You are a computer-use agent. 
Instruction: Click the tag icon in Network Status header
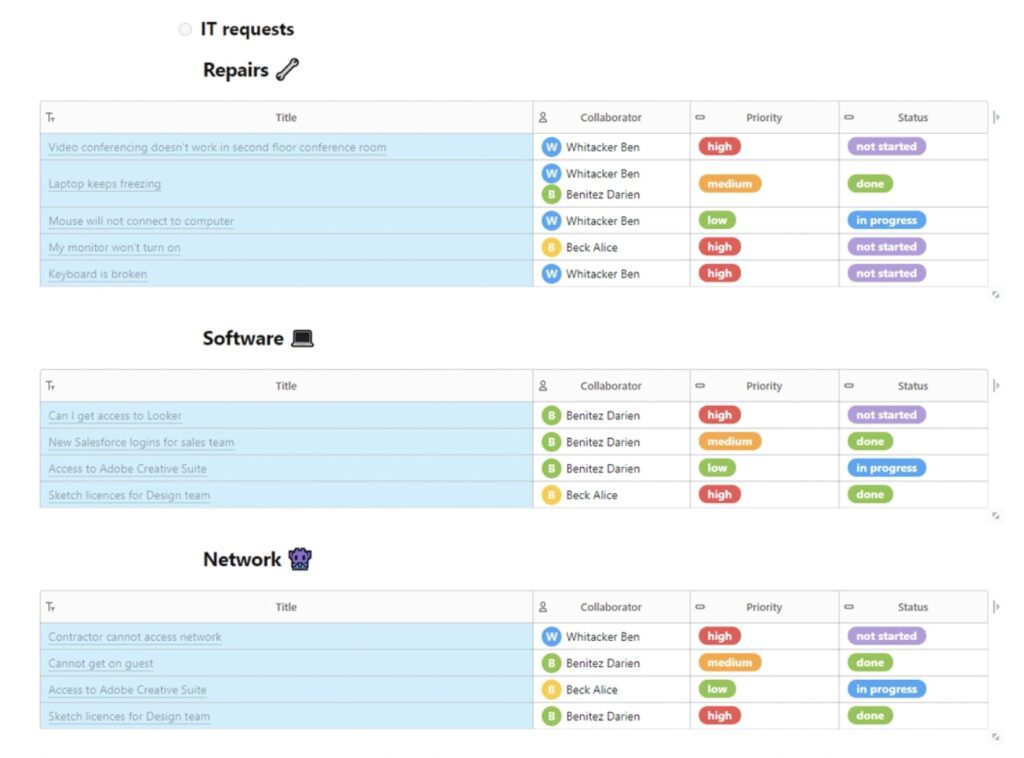(x=849, y=607)
